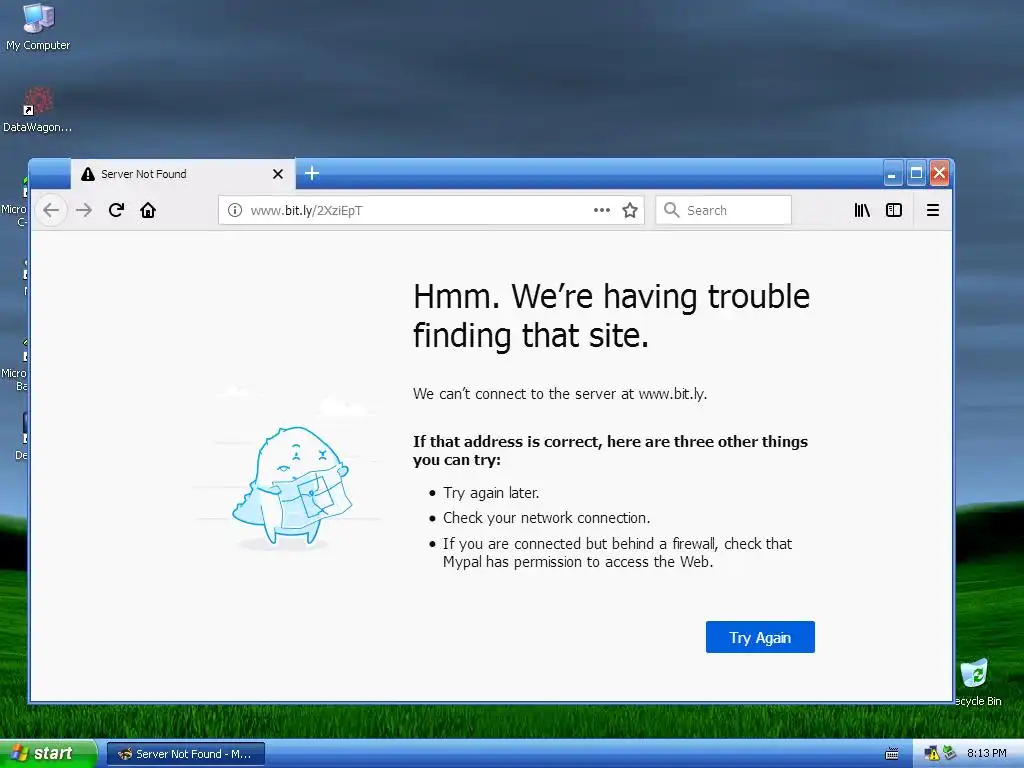Screen dimensions: 1024x768
Task: Open My Computer desktop icon
Action: point(38,27)
